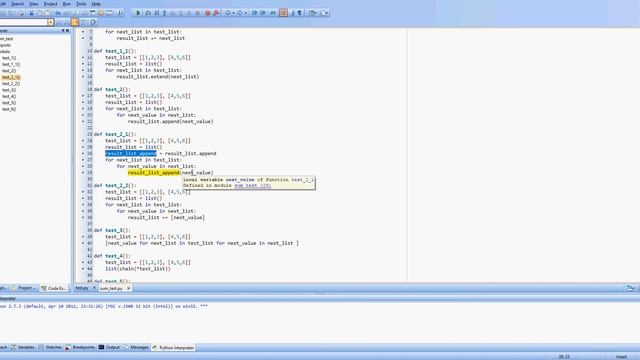Open the Python Interpreter tab
Image resolution: width=640 pixels, height=360 pixels.
coord(173,348)
